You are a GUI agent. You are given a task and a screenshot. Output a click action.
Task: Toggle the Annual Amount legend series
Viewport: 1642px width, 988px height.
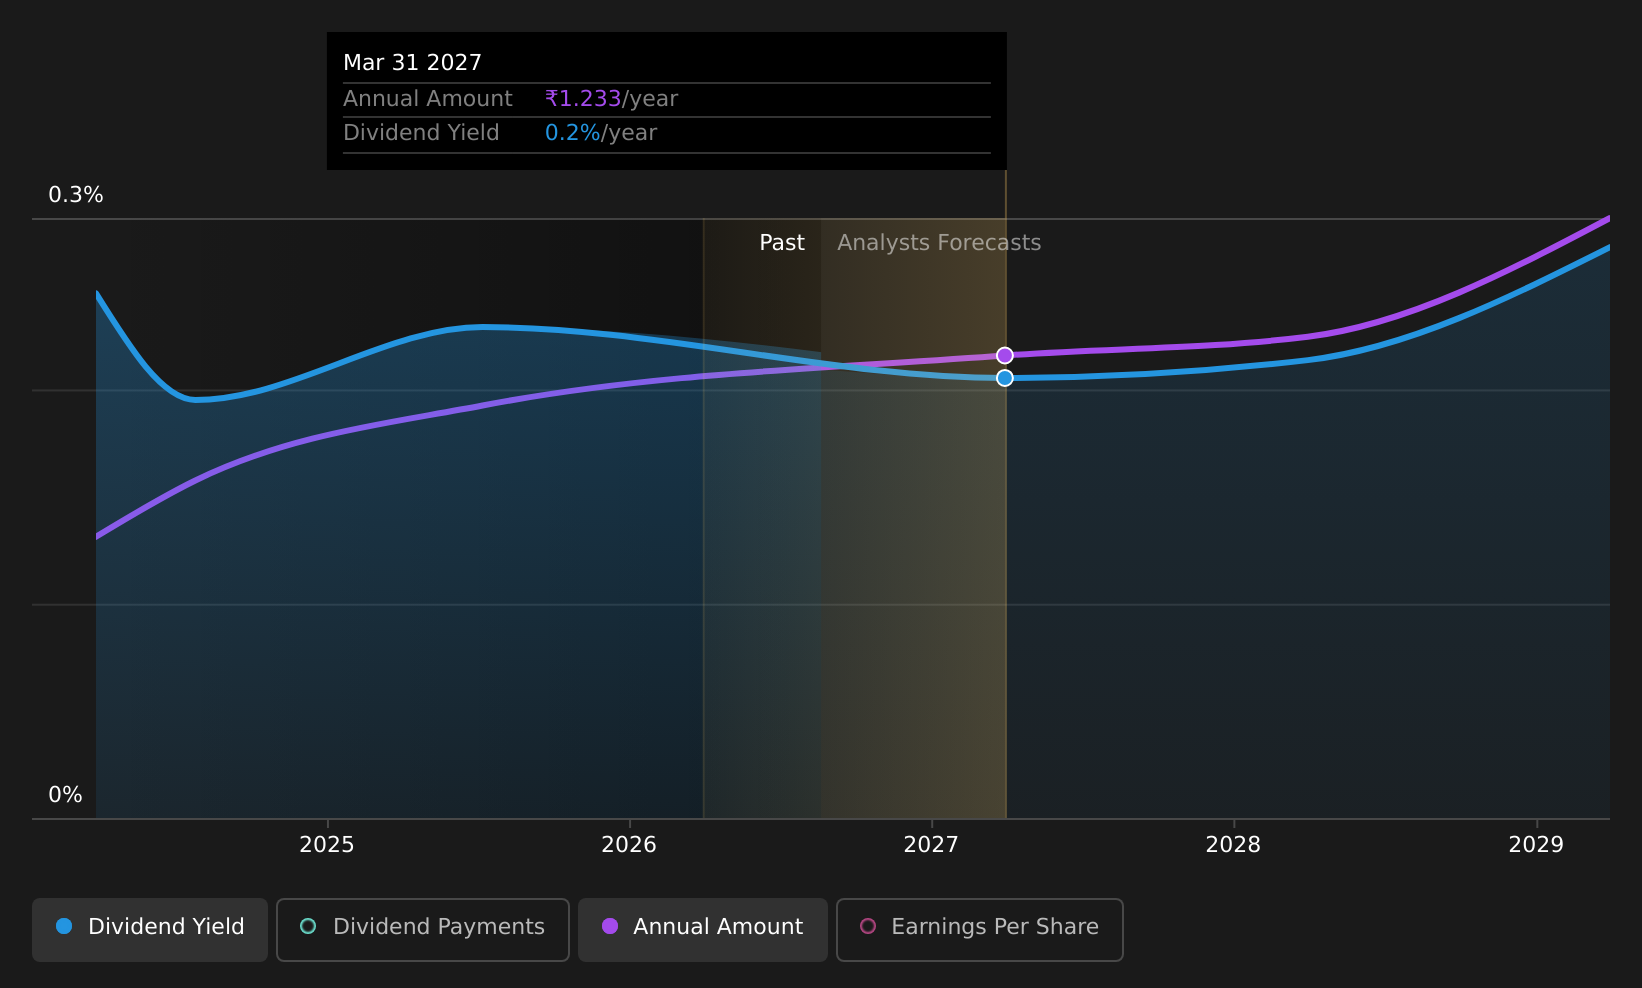(703, 929)
